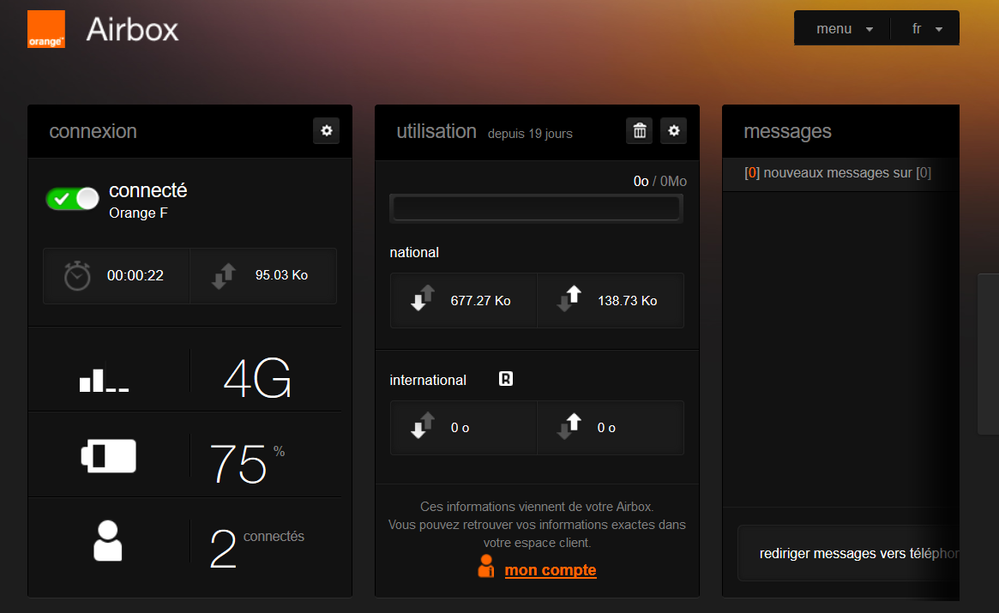Click the international roaming R icon
This screenshot has height=613, width=999.
pyautogui.click(x=505, y=379)
